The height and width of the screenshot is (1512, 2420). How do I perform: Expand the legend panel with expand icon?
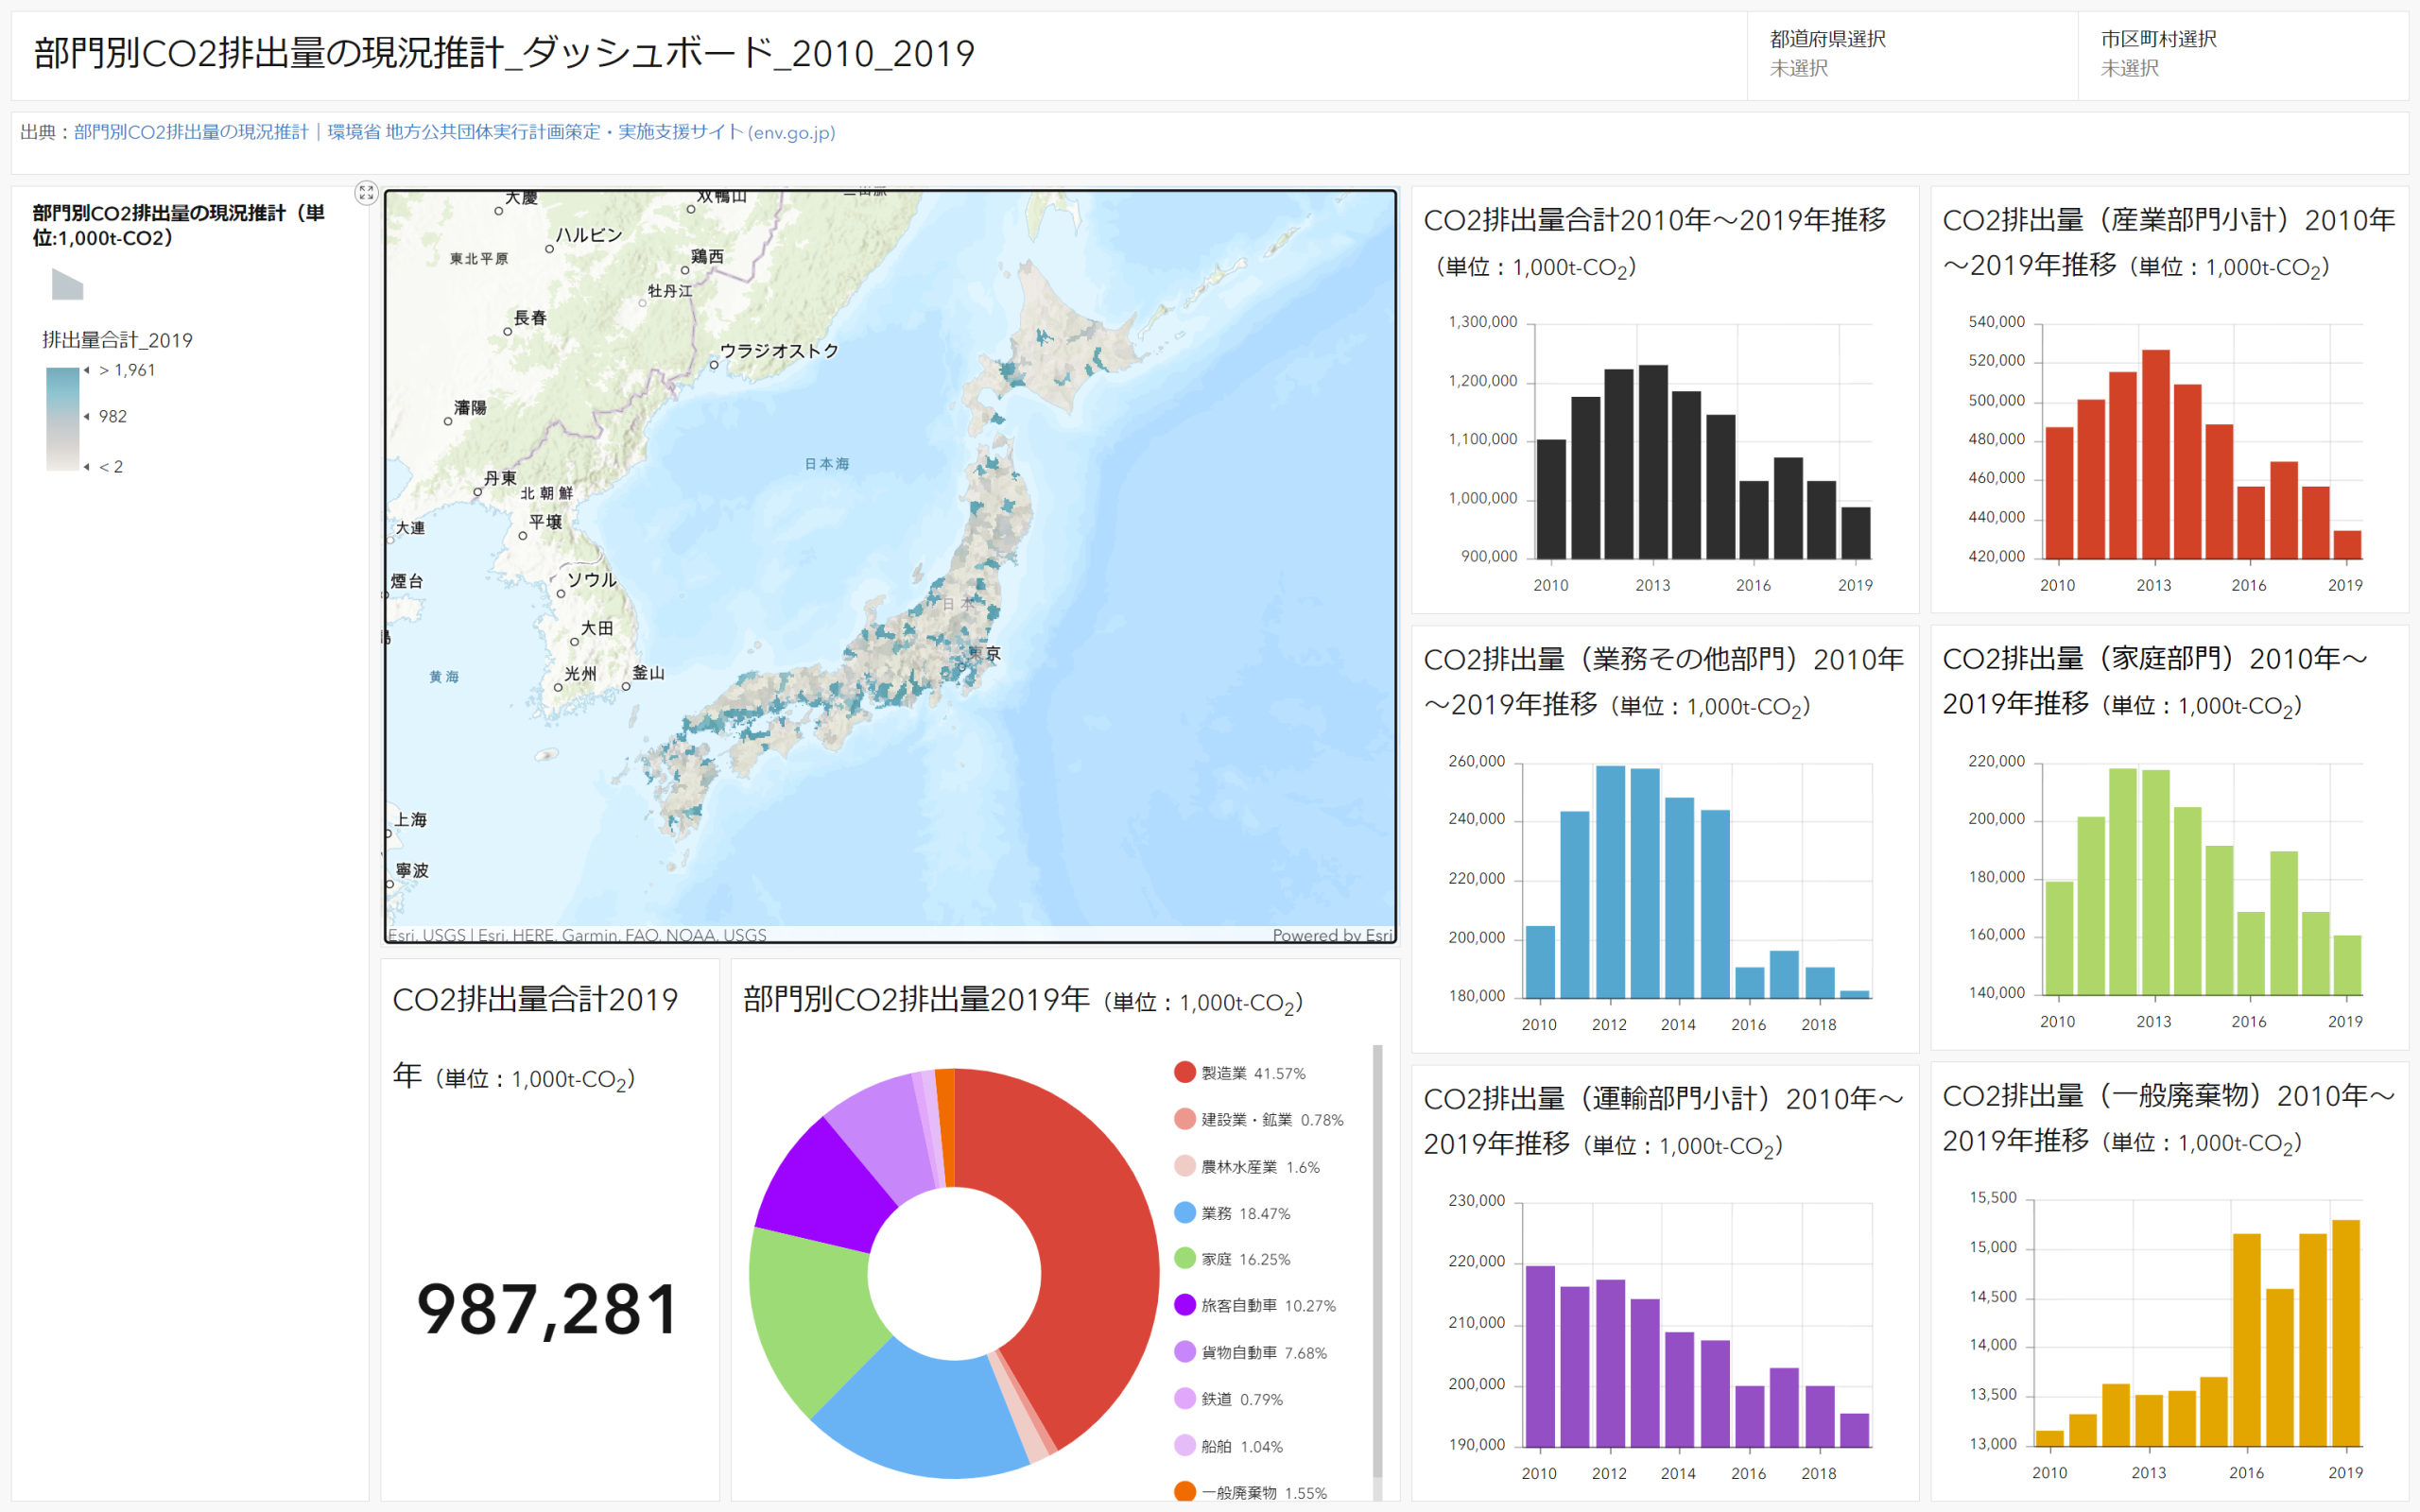[x=366, y=192]
